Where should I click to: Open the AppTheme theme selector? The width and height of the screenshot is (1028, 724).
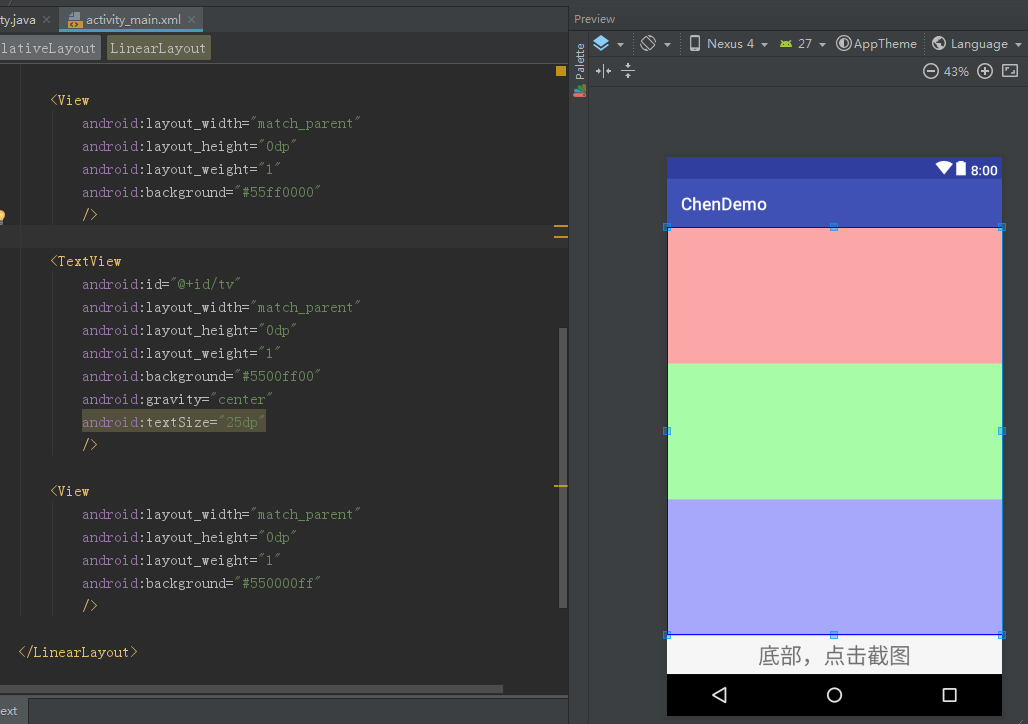coord(877,44)
